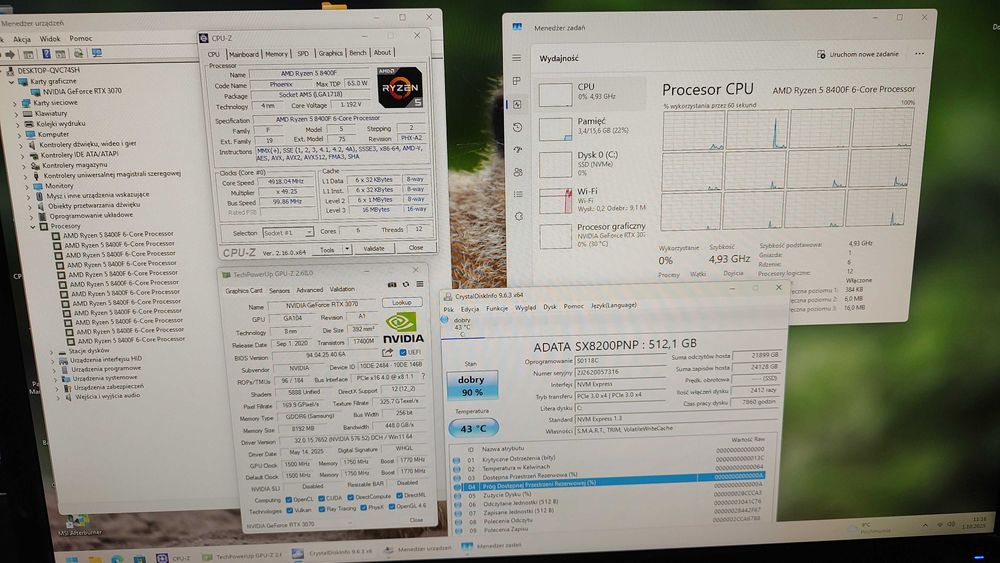The height and width of the screenshot is (563, 1000).
Task: Expand Kontrolery magazynu node in Device Manager
Action: pyautogui.click(x=24, y=166)
